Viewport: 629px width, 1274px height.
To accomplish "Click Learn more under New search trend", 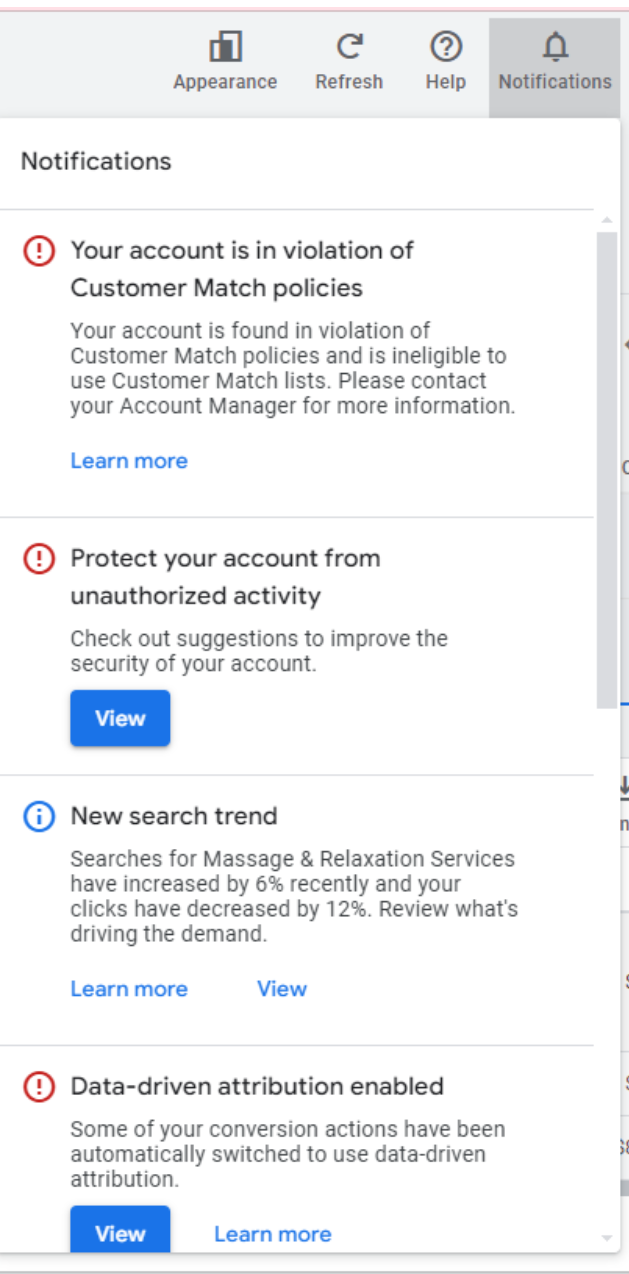I will (x=129, y=989).
